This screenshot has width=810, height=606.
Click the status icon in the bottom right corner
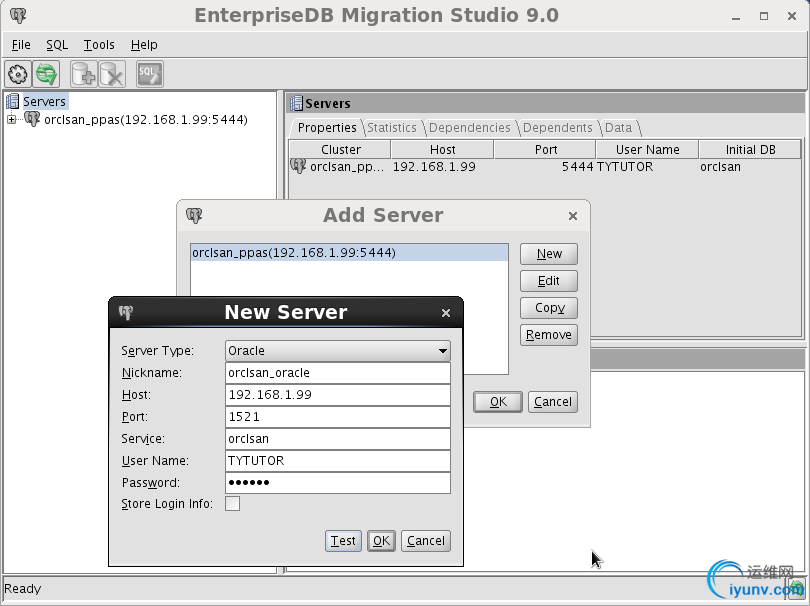(796, 588)
